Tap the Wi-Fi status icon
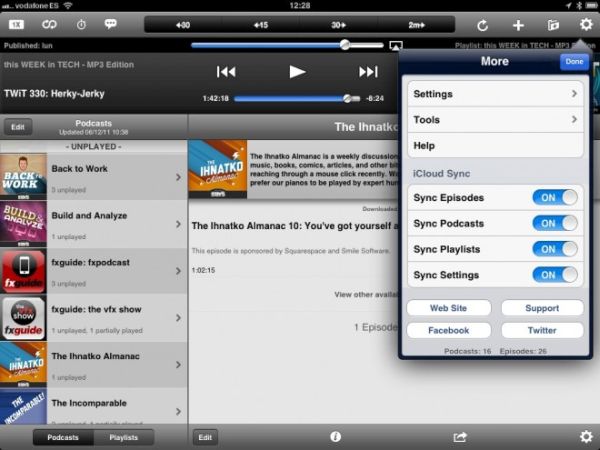 tap(68, 5)
